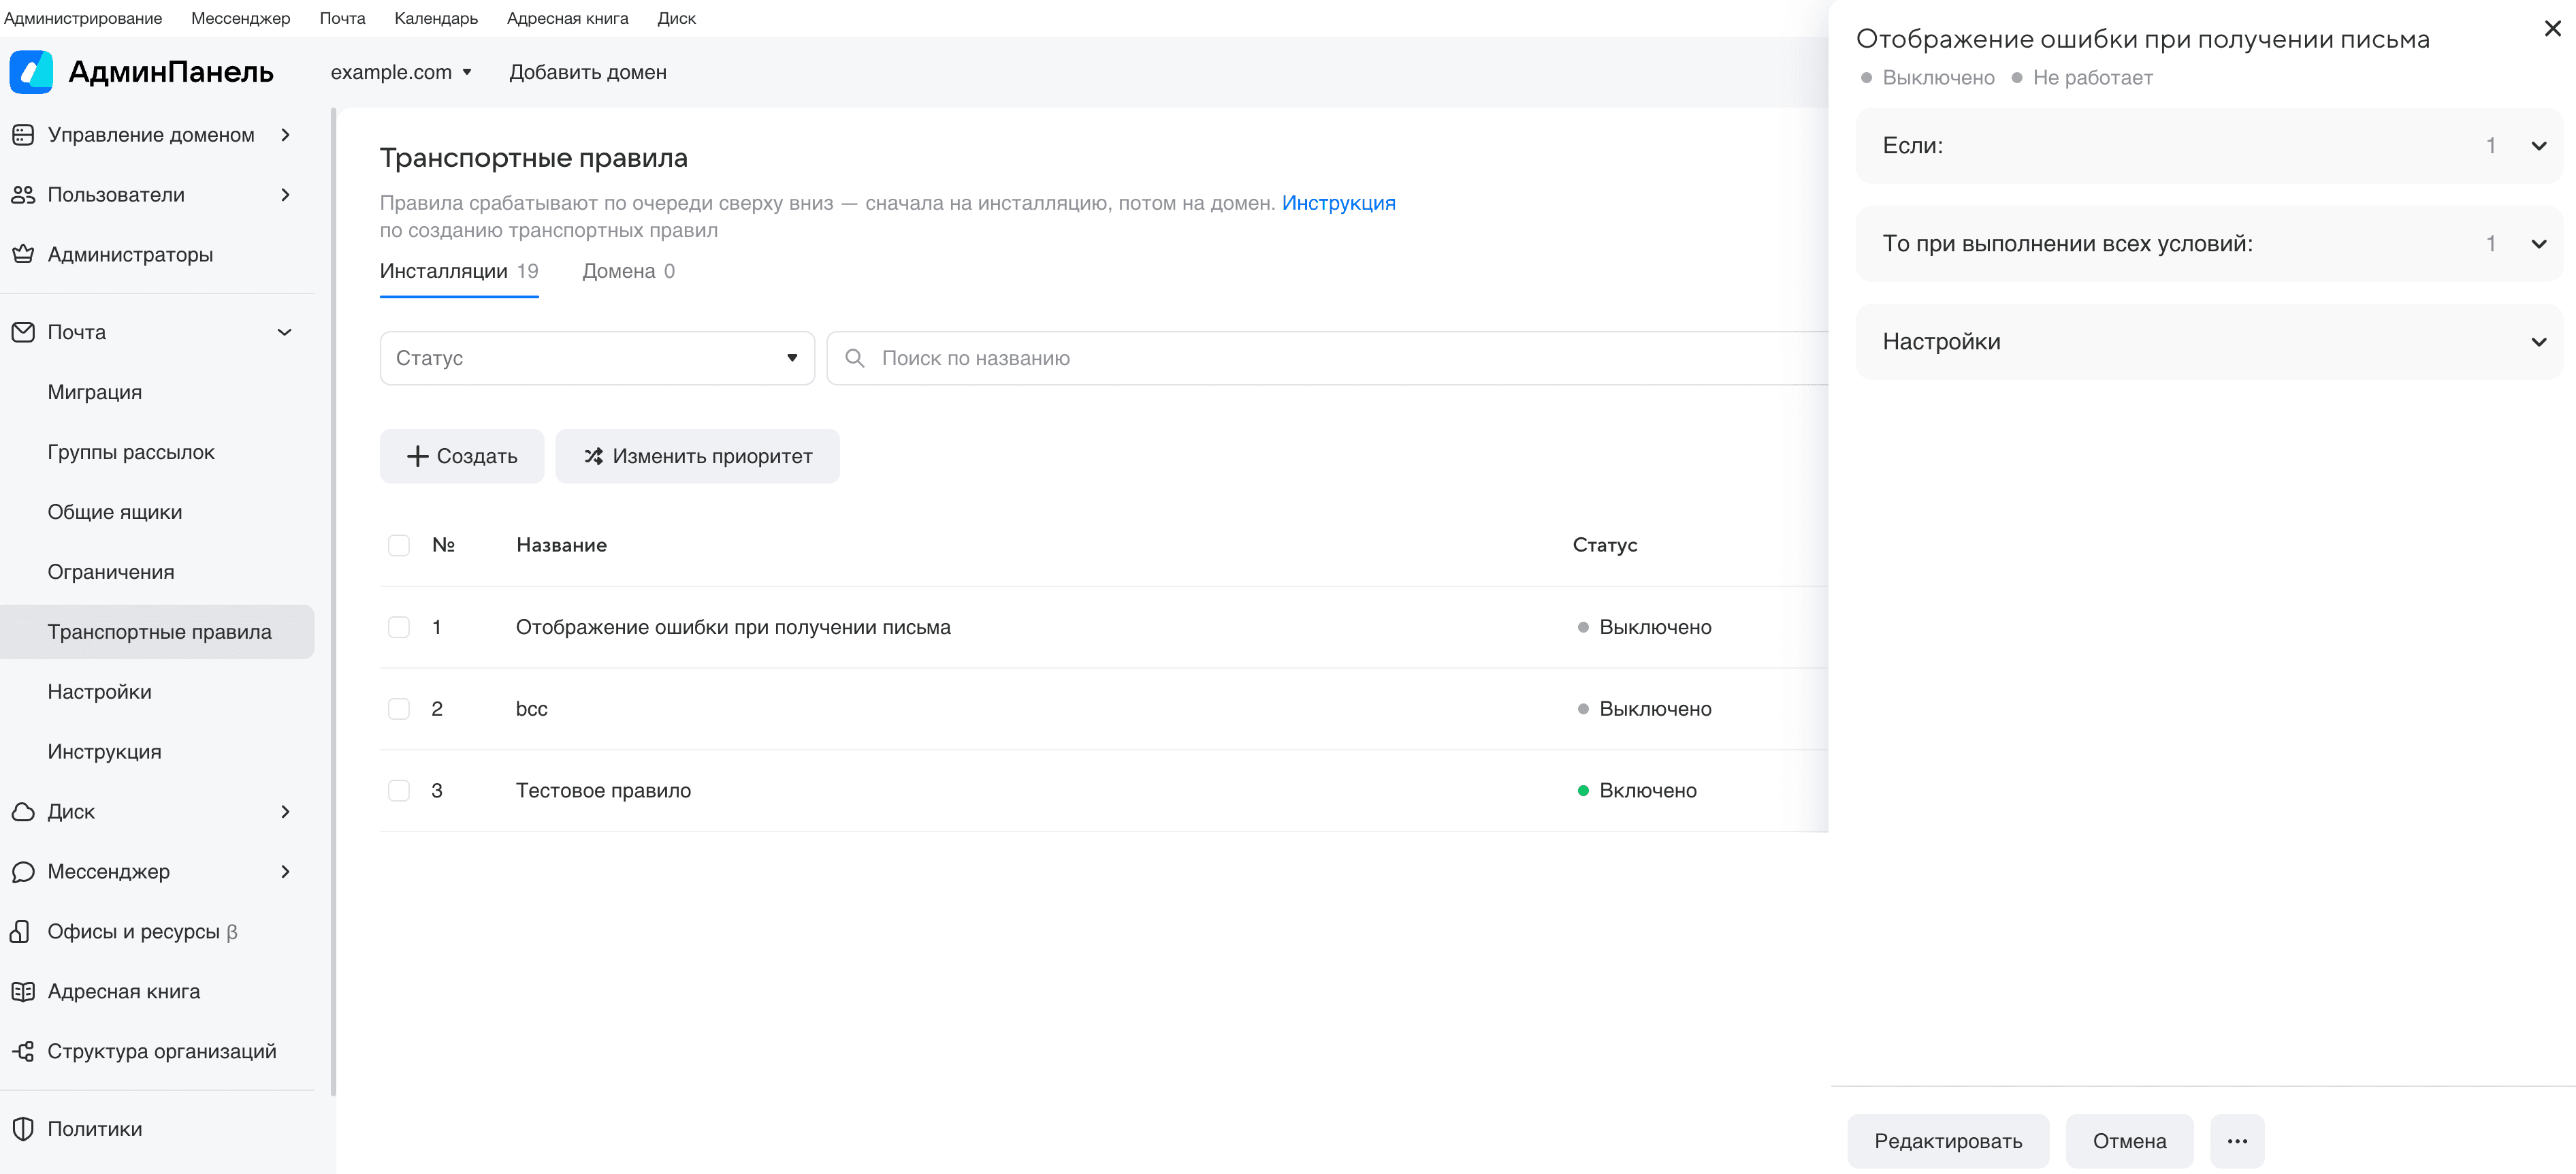Check the box for the bcc rule

pos(399,709)
